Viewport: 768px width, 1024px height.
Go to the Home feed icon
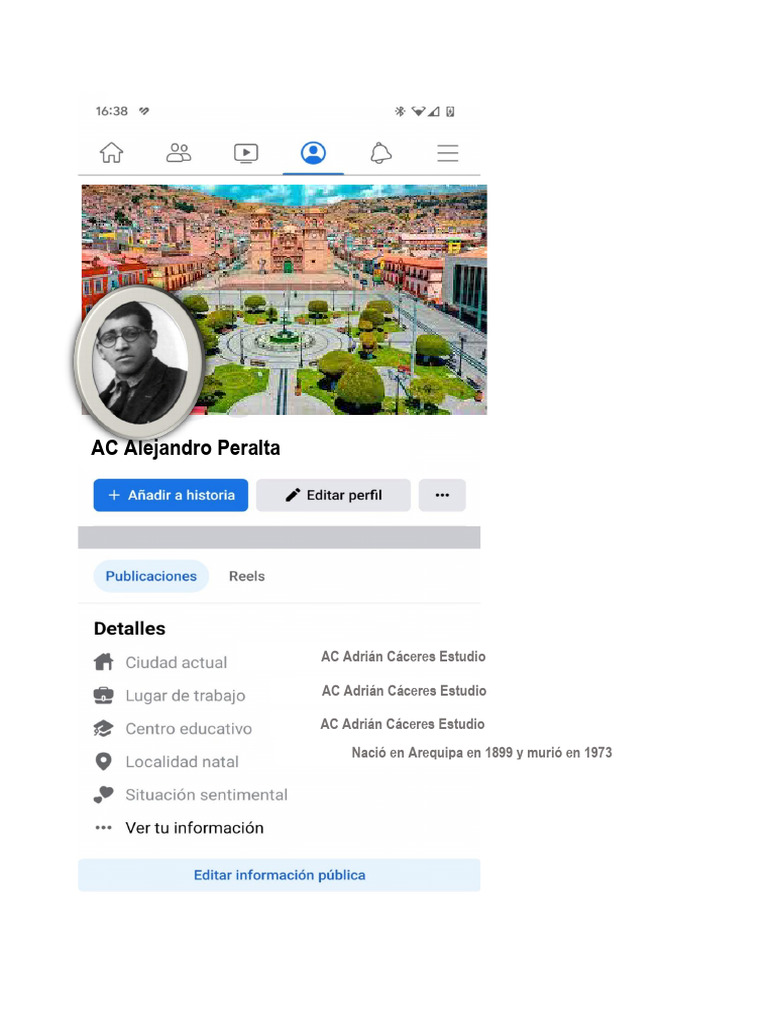112,153
